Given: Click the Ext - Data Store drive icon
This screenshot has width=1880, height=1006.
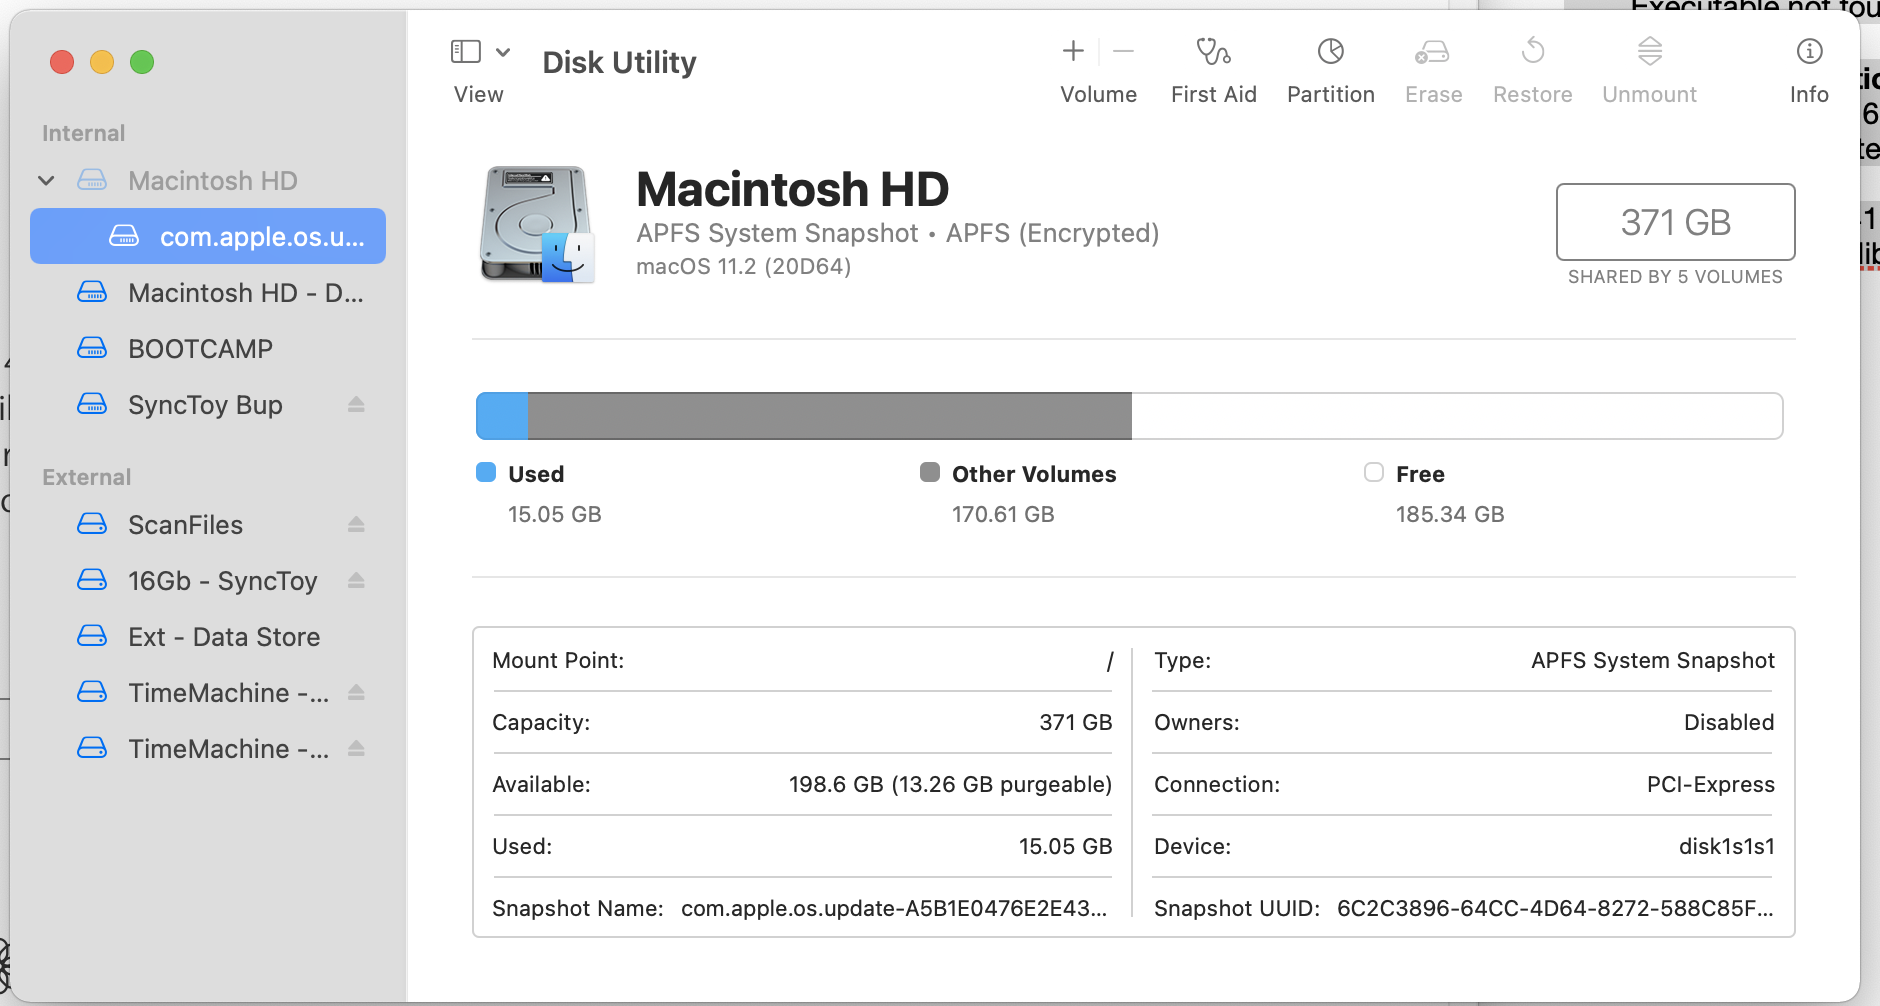Looking at the screenshot, I should [x=92, y=636].
